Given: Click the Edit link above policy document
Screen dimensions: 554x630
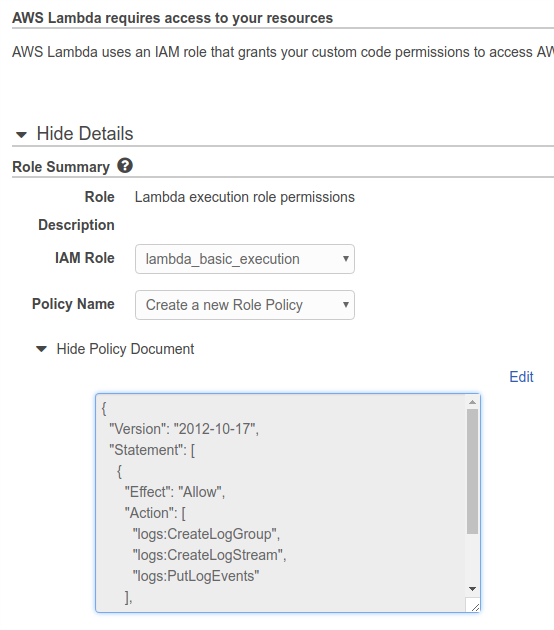Looking at the screenshot, I should click(x=521, y=377).
